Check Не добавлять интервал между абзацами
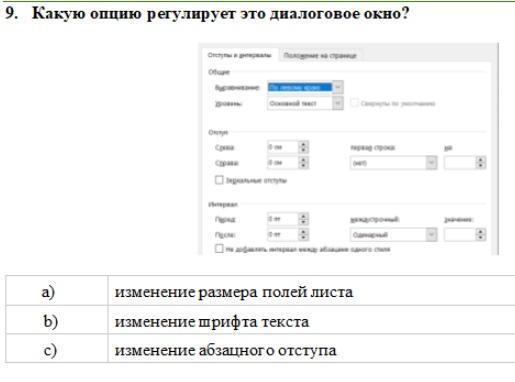This screenshot has width=515, height=382. [219, 249]
